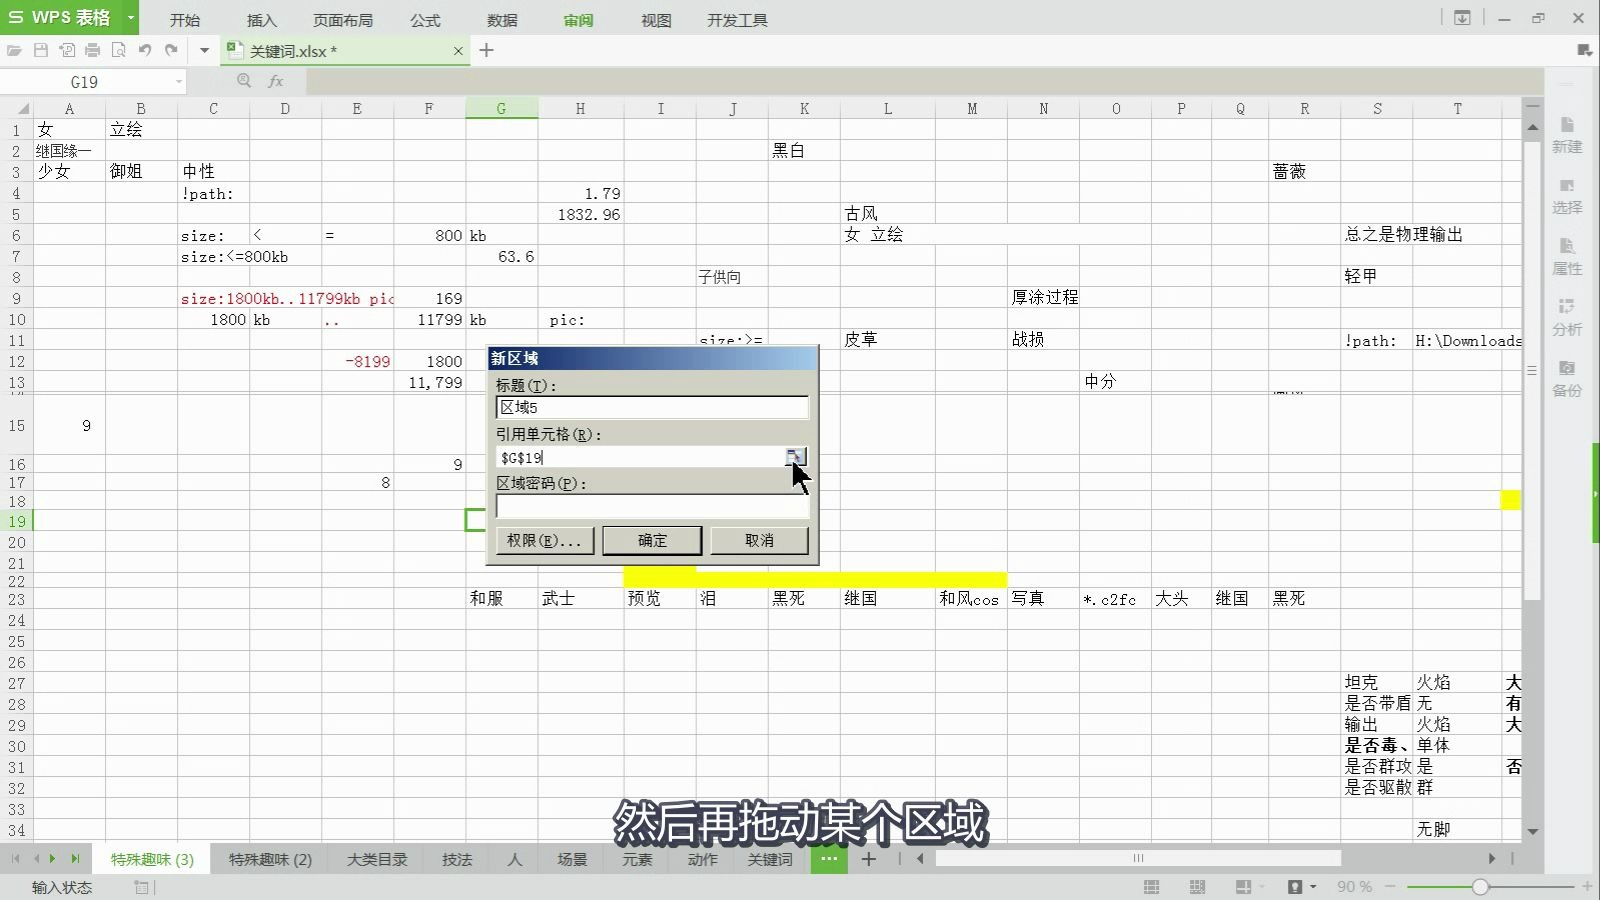Click the magnifier icon near formula bar
The height and width of the screenshot is (900, 1600).
point(244,81)
